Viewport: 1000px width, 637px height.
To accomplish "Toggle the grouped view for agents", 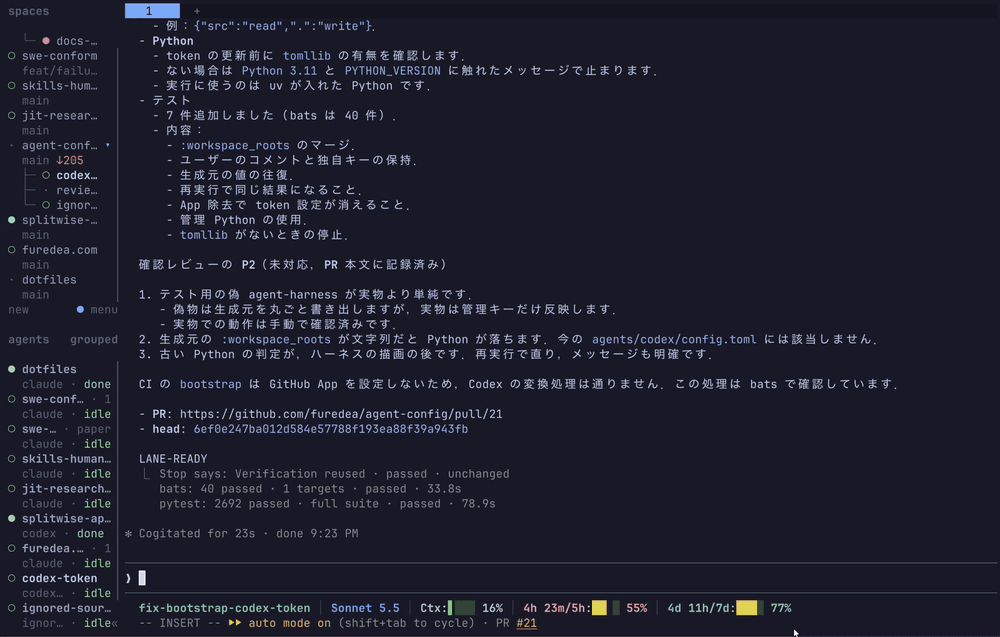I will (x=94, y=339).
